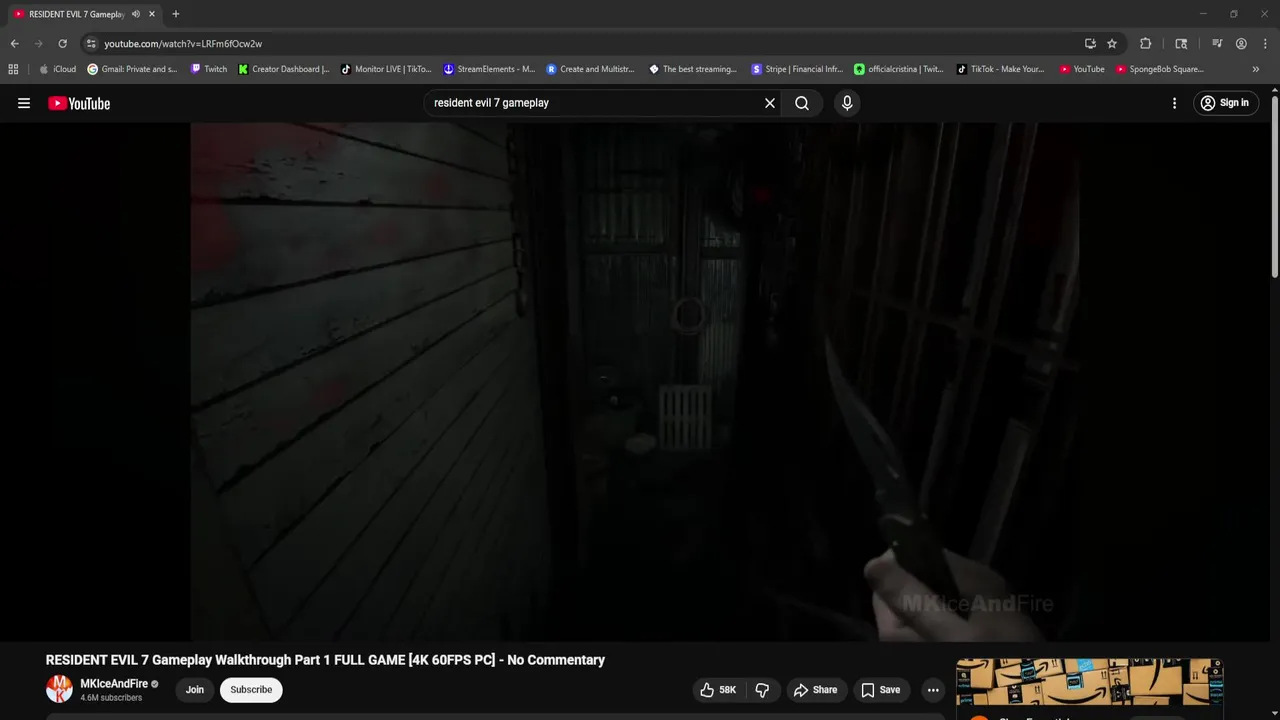Image resolution: width=1280 pixels, height=720 pixels.
Task: Open the TikTok - Make Your bookmark
Action: coord(1001,69)
